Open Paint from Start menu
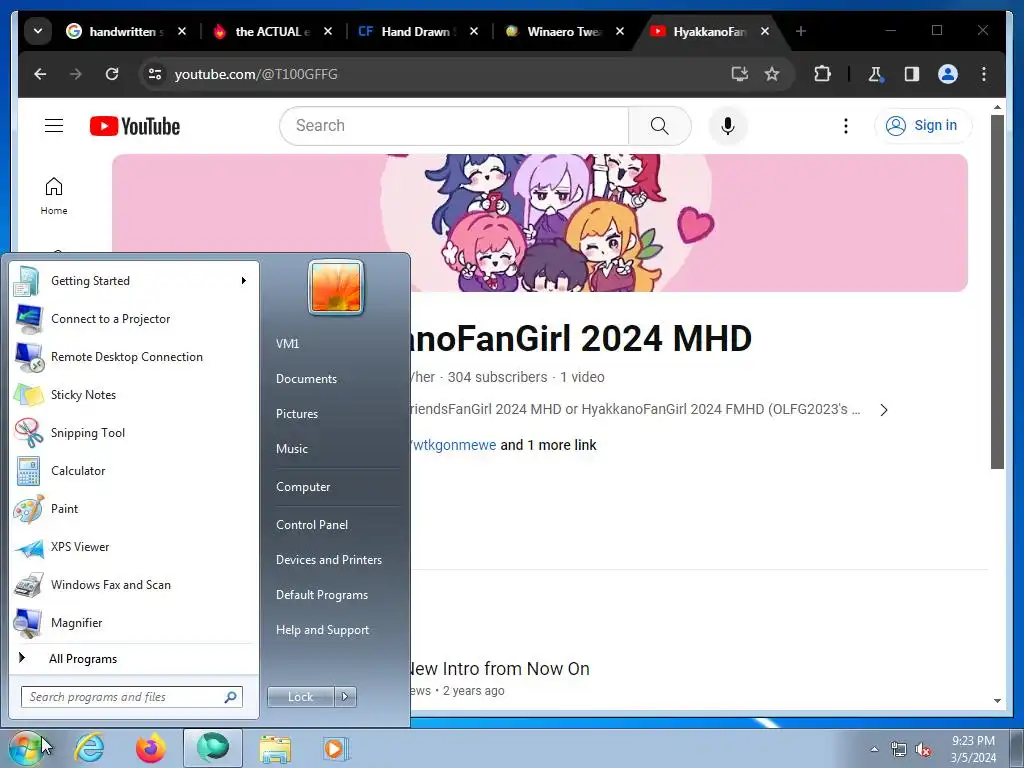Image resolution: width=1024 pixels, height=768 pixels. 133,509
